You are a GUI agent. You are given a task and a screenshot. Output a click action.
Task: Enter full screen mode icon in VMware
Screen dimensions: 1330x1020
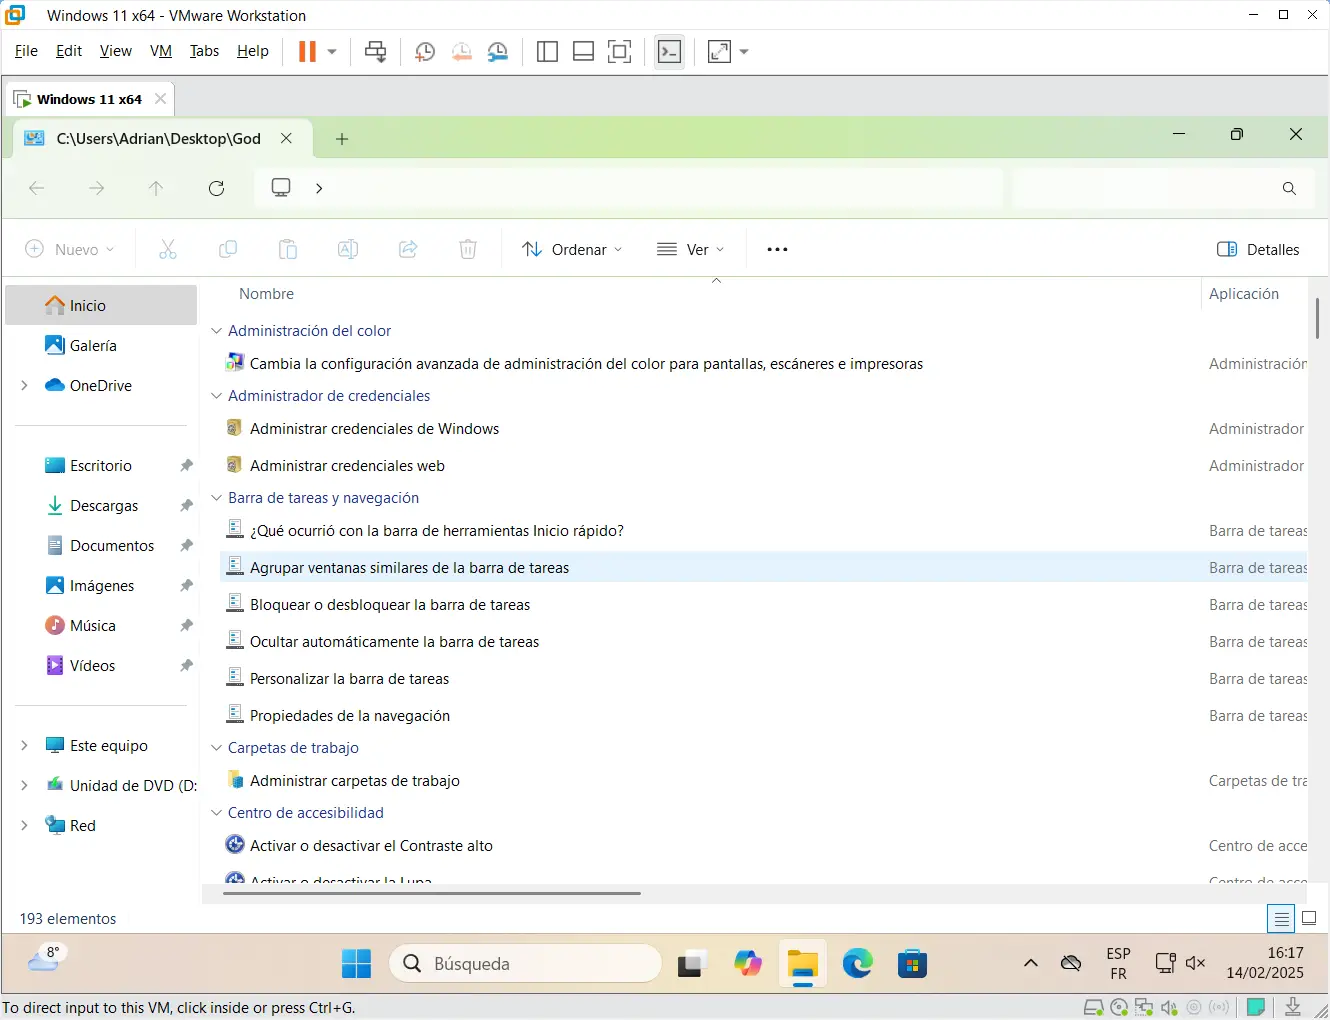click(620, 51)
